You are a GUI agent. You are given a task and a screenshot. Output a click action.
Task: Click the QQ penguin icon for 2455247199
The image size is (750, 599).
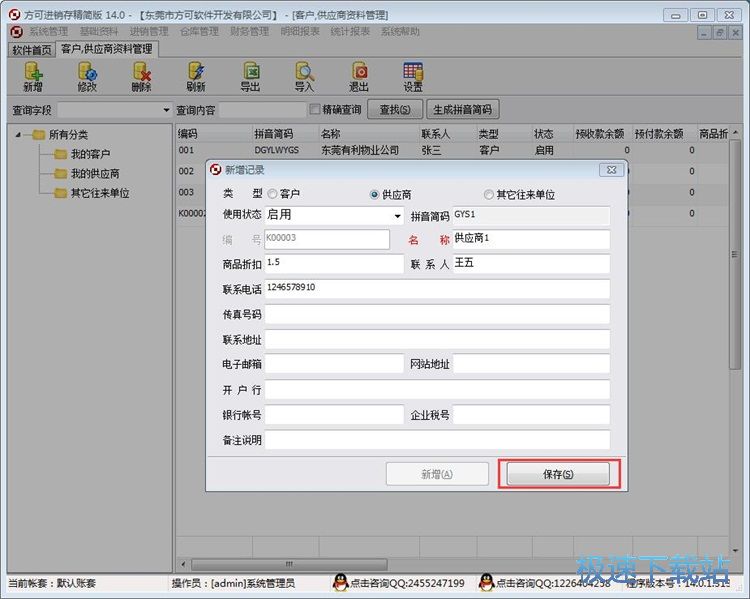[x=341, y=583]
